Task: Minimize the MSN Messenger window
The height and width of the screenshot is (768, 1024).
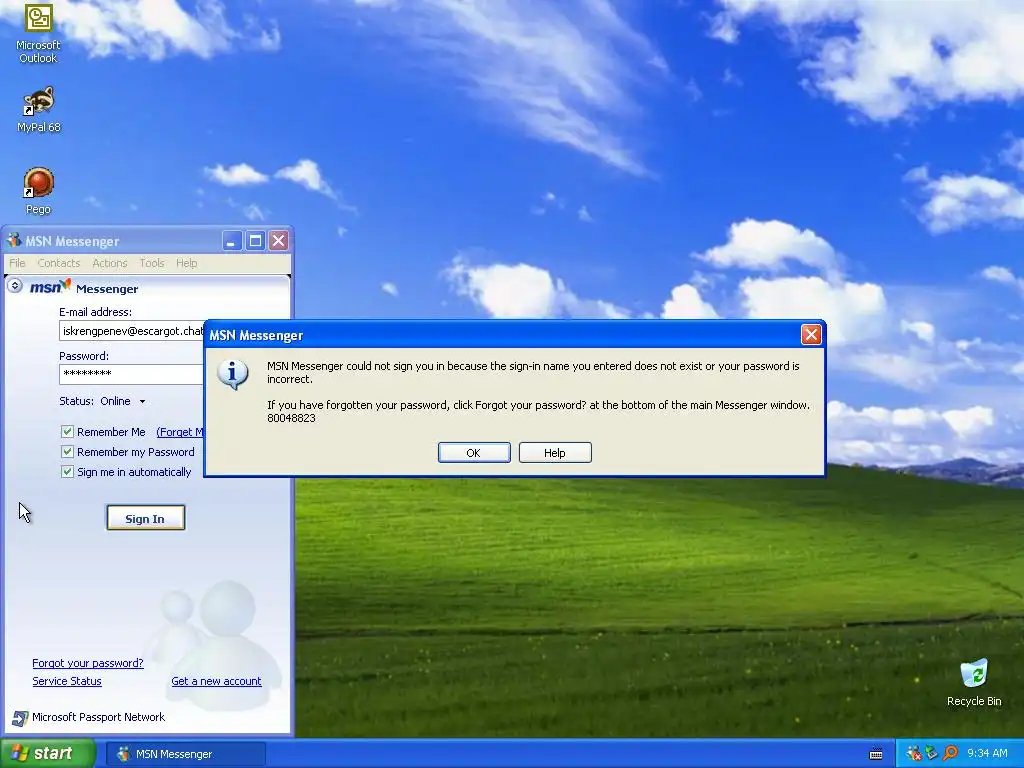Action: (x=232, y=241)
